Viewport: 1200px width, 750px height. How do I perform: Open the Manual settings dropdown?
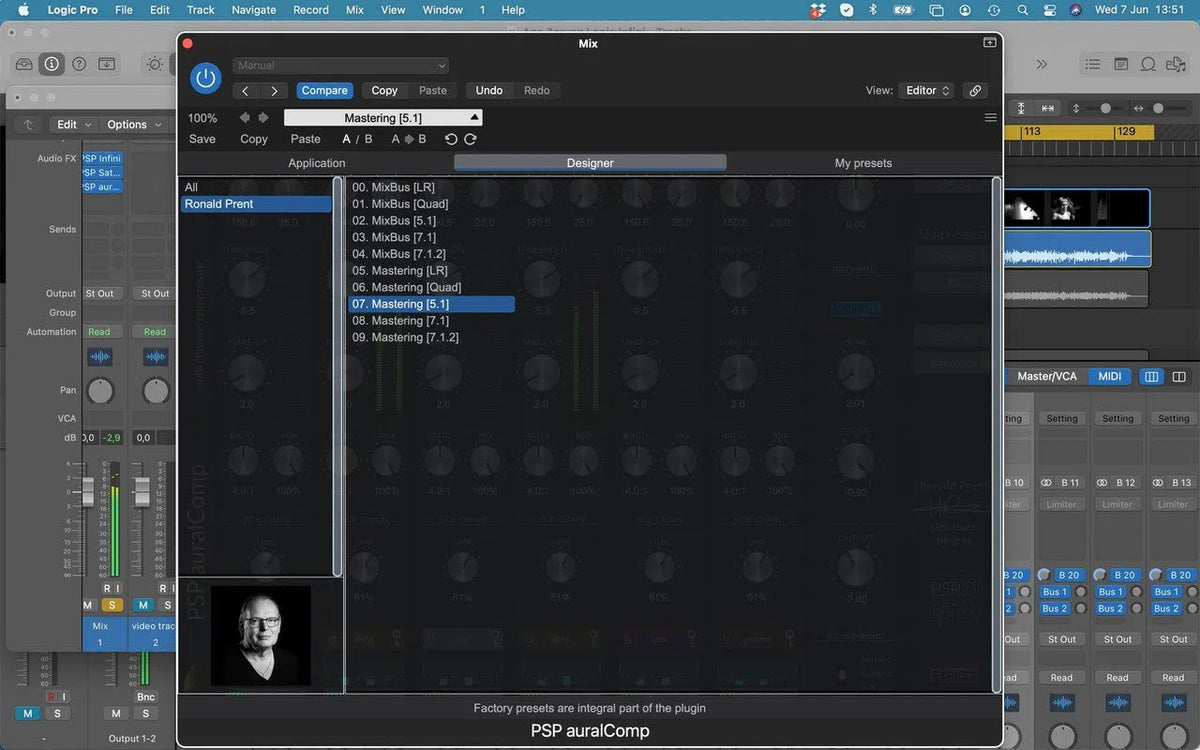coord(341,66)
